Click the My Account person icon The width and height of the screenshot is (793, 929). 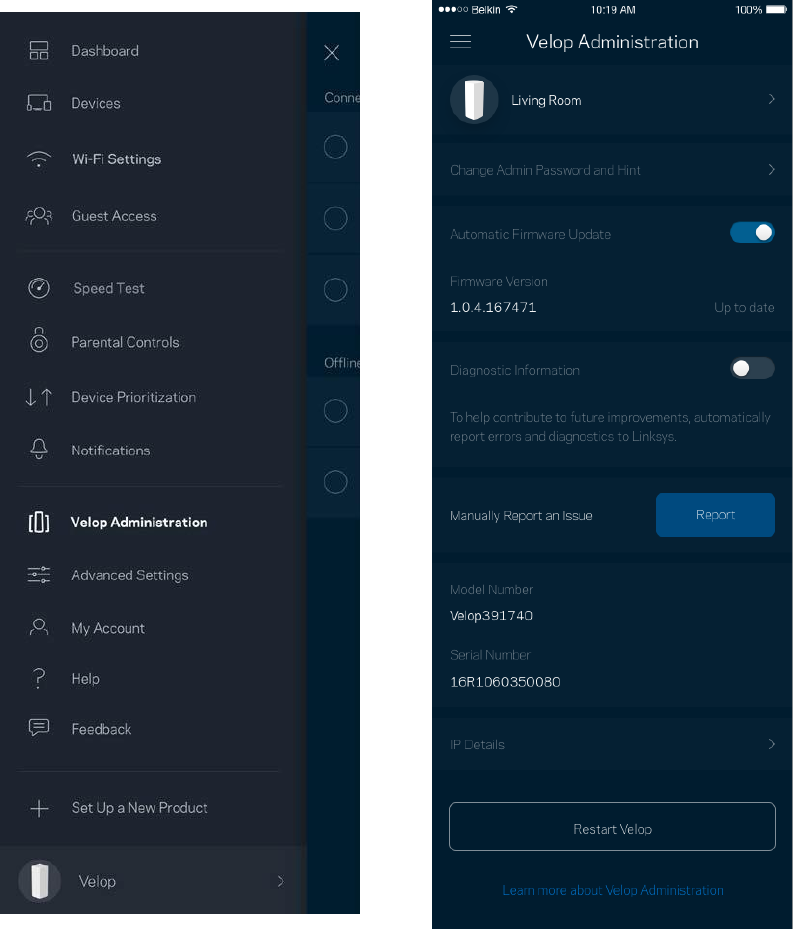tap(39, 627)
